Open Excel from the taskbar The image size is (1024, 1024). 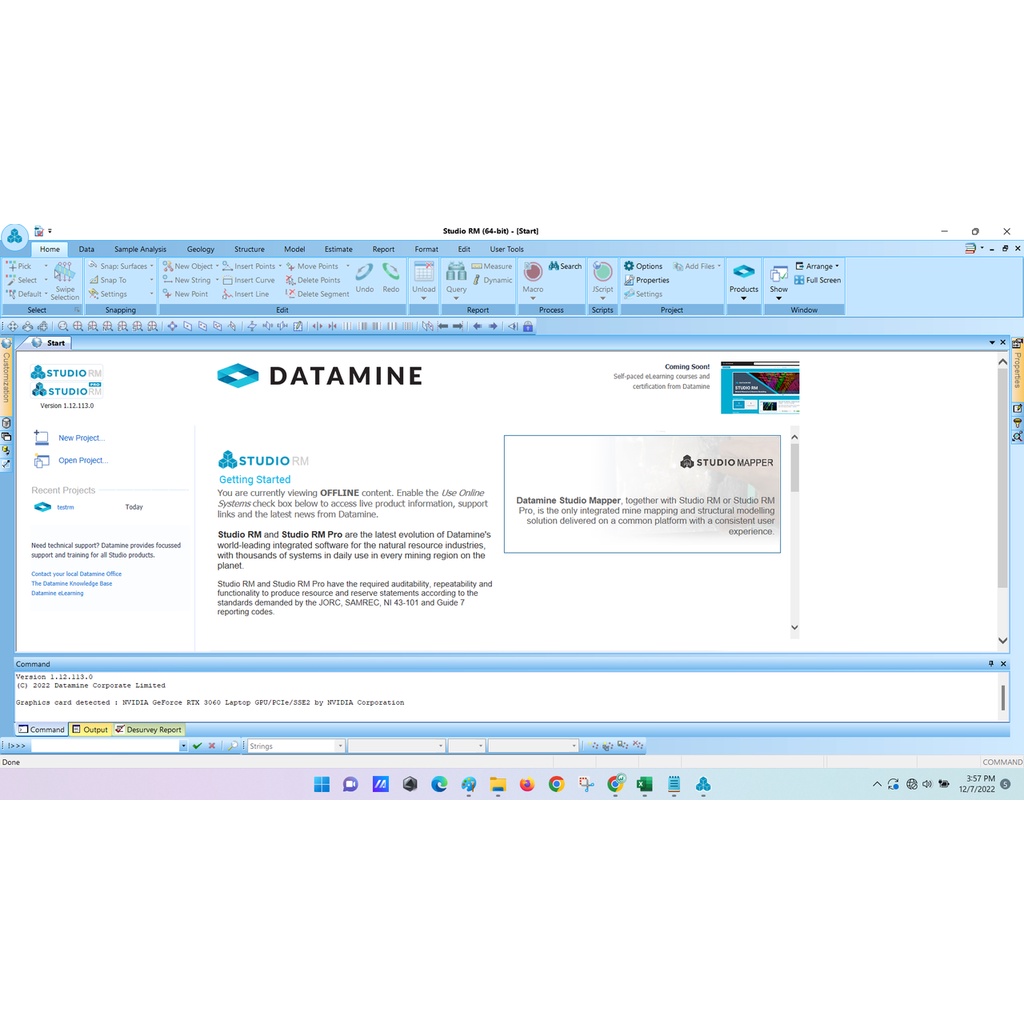click(645, 784)
